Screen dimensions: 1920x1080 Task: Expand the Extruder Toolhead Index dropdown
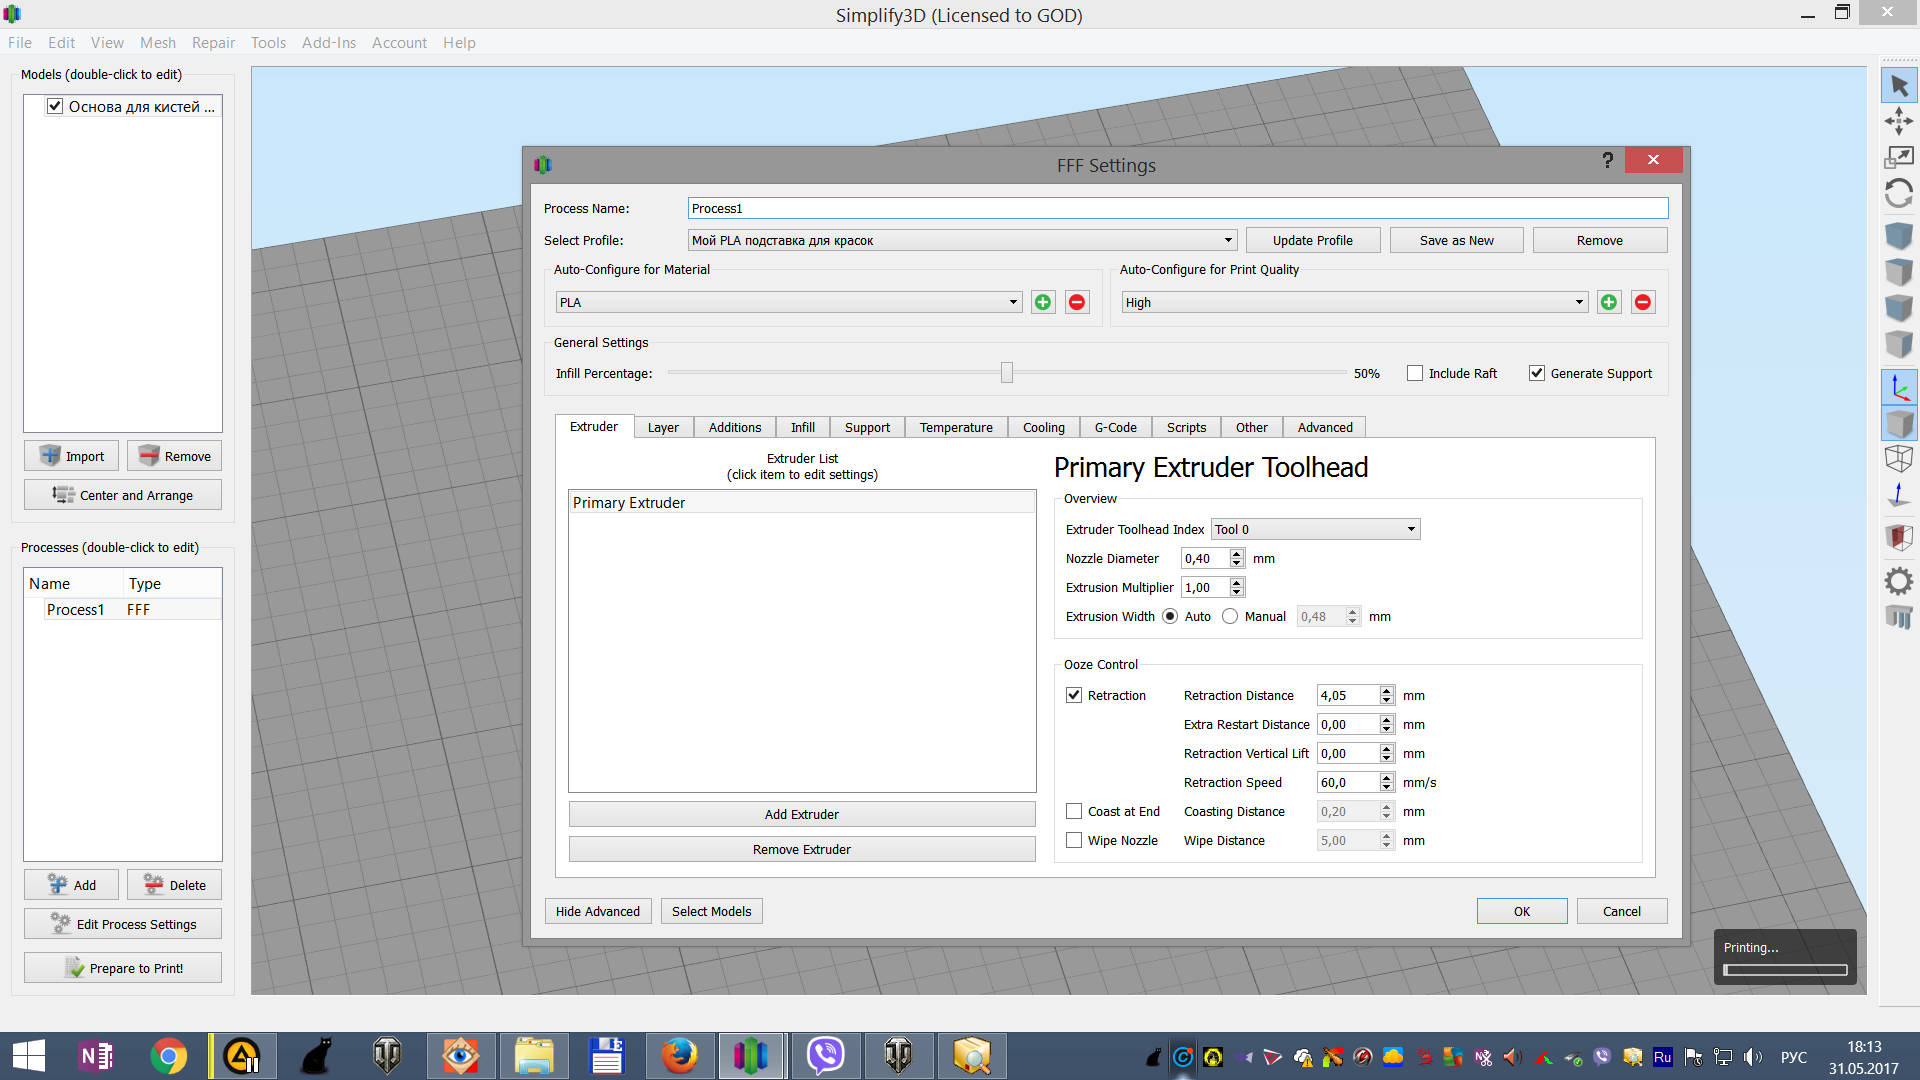(1315, 529)
